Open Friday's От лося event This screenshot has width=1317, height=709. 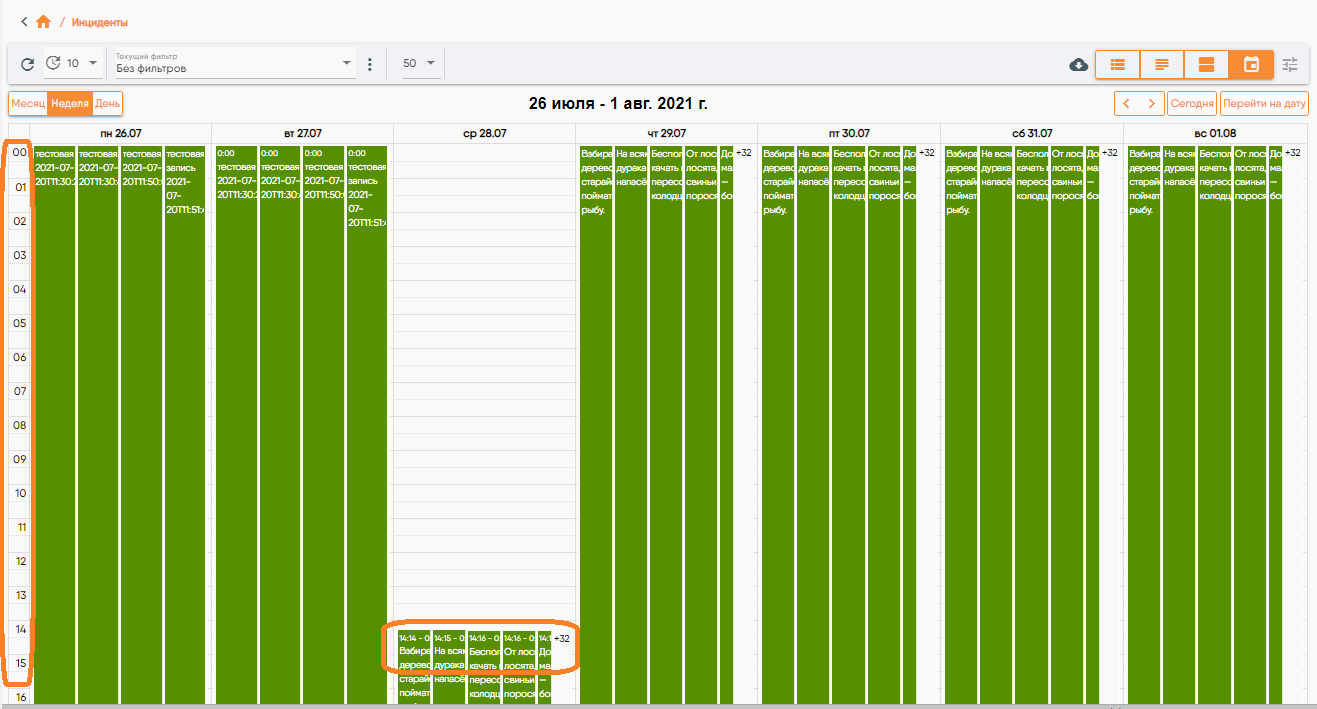(883, 425)
